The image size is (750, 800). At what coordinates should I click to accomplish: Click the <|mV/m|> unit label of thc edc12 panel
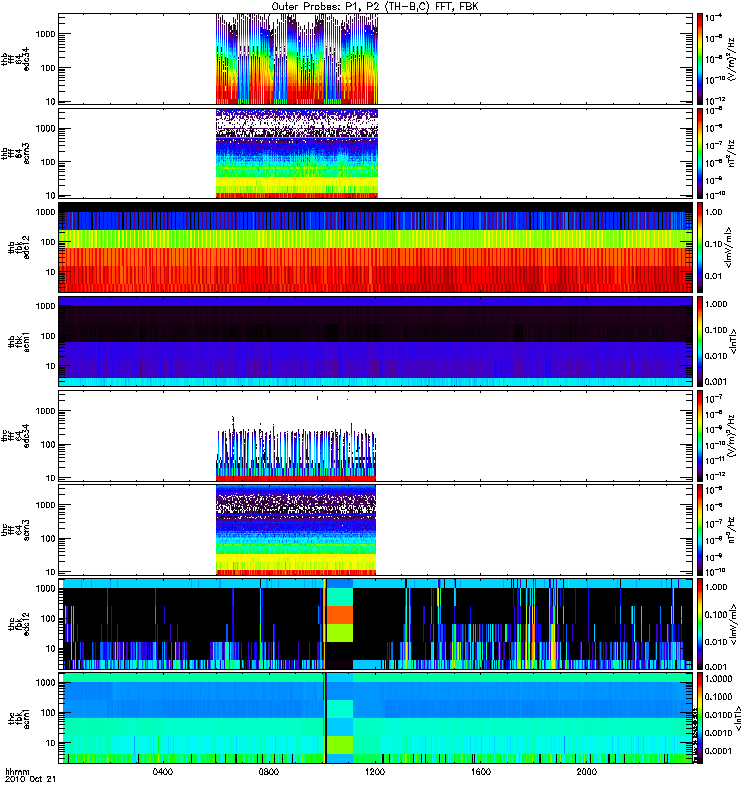[735, 624]
